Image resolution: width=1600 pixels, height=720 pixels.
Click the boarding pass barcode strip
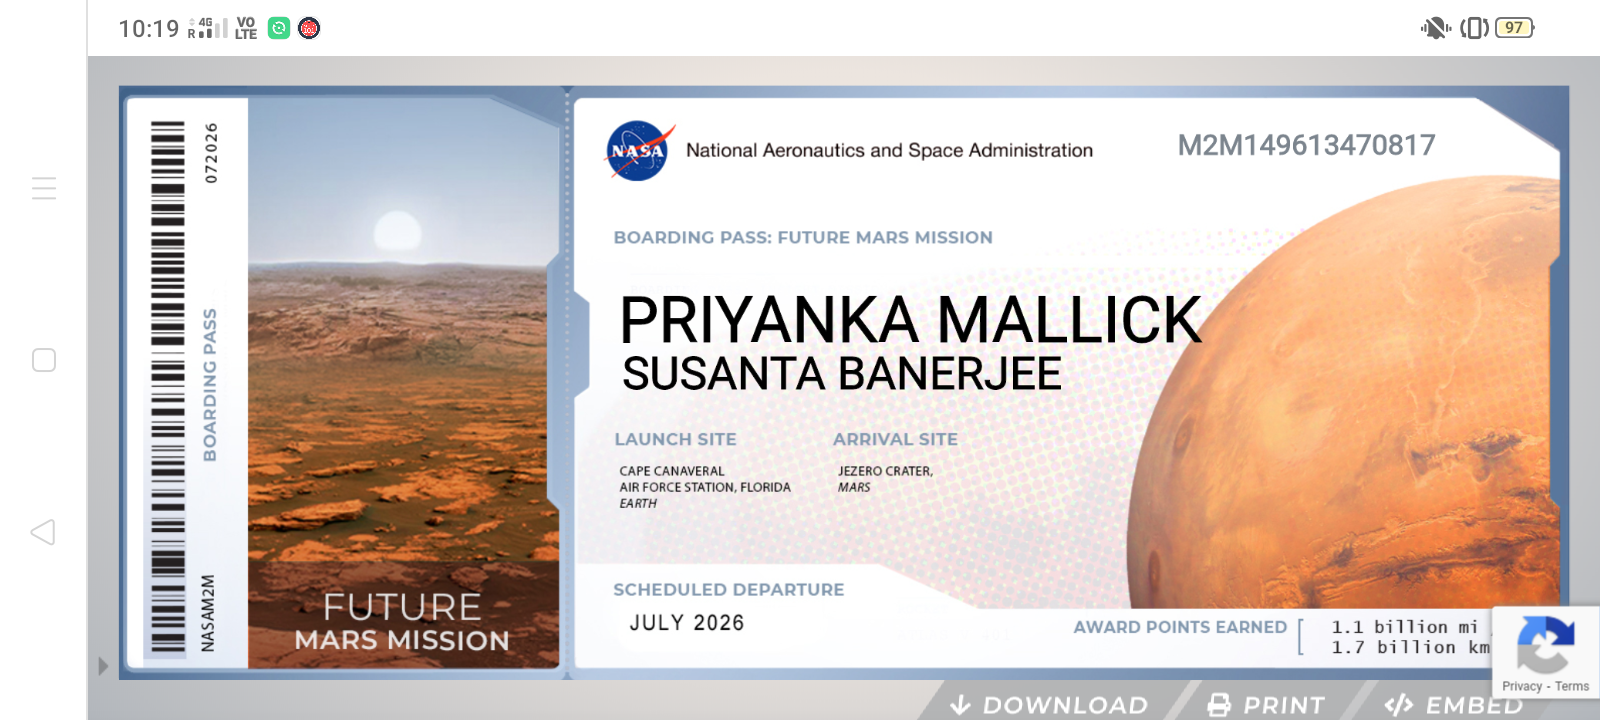click(x=168, y=388)
